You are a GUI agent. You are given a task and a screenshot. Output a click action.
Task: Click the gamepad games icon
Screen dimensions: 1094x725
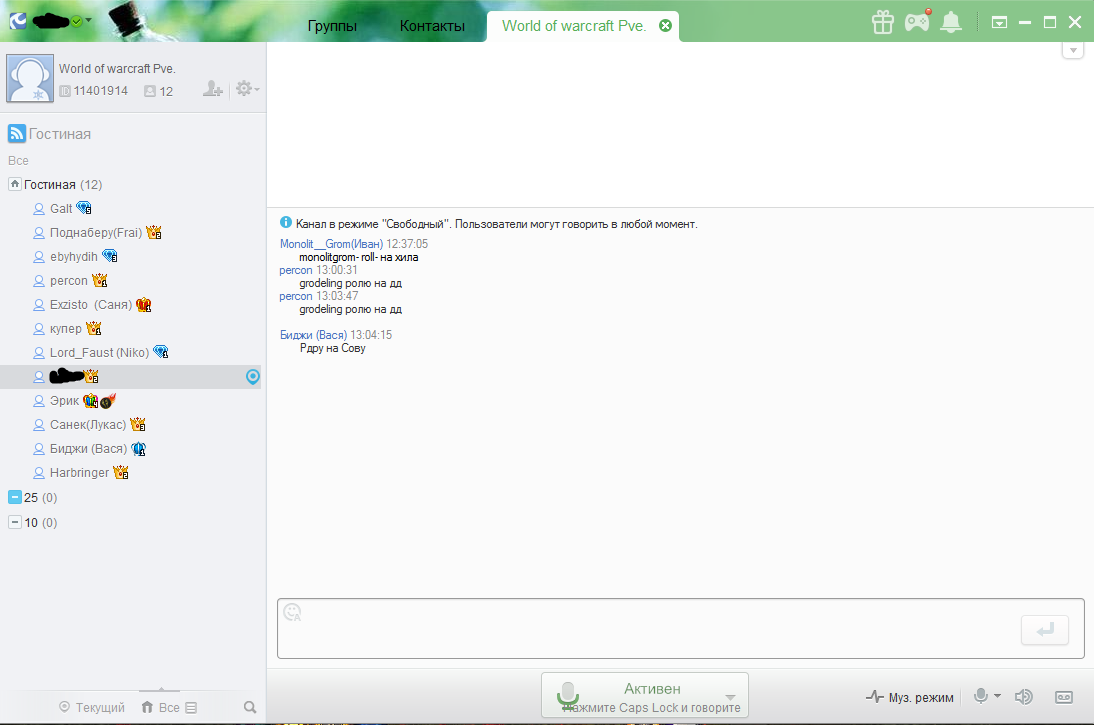pos(916,22)
